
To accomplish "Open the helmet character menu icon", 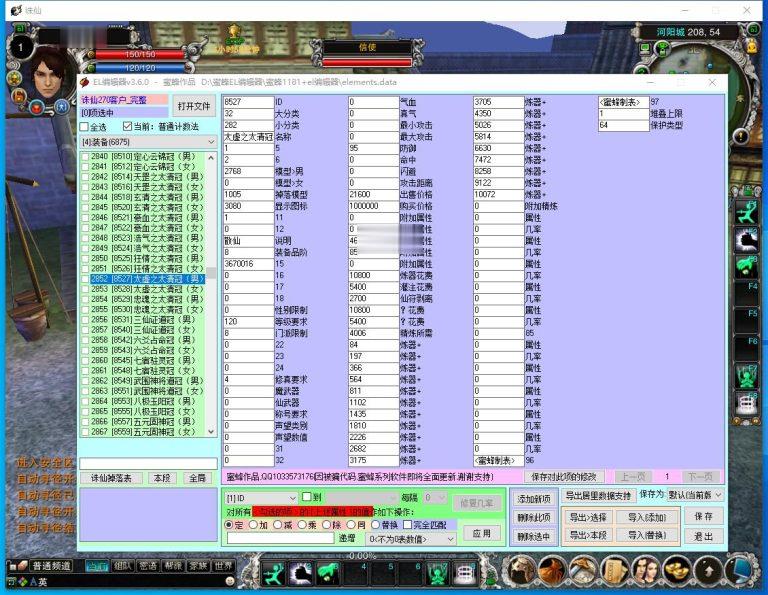I will [x=521, y=571].
